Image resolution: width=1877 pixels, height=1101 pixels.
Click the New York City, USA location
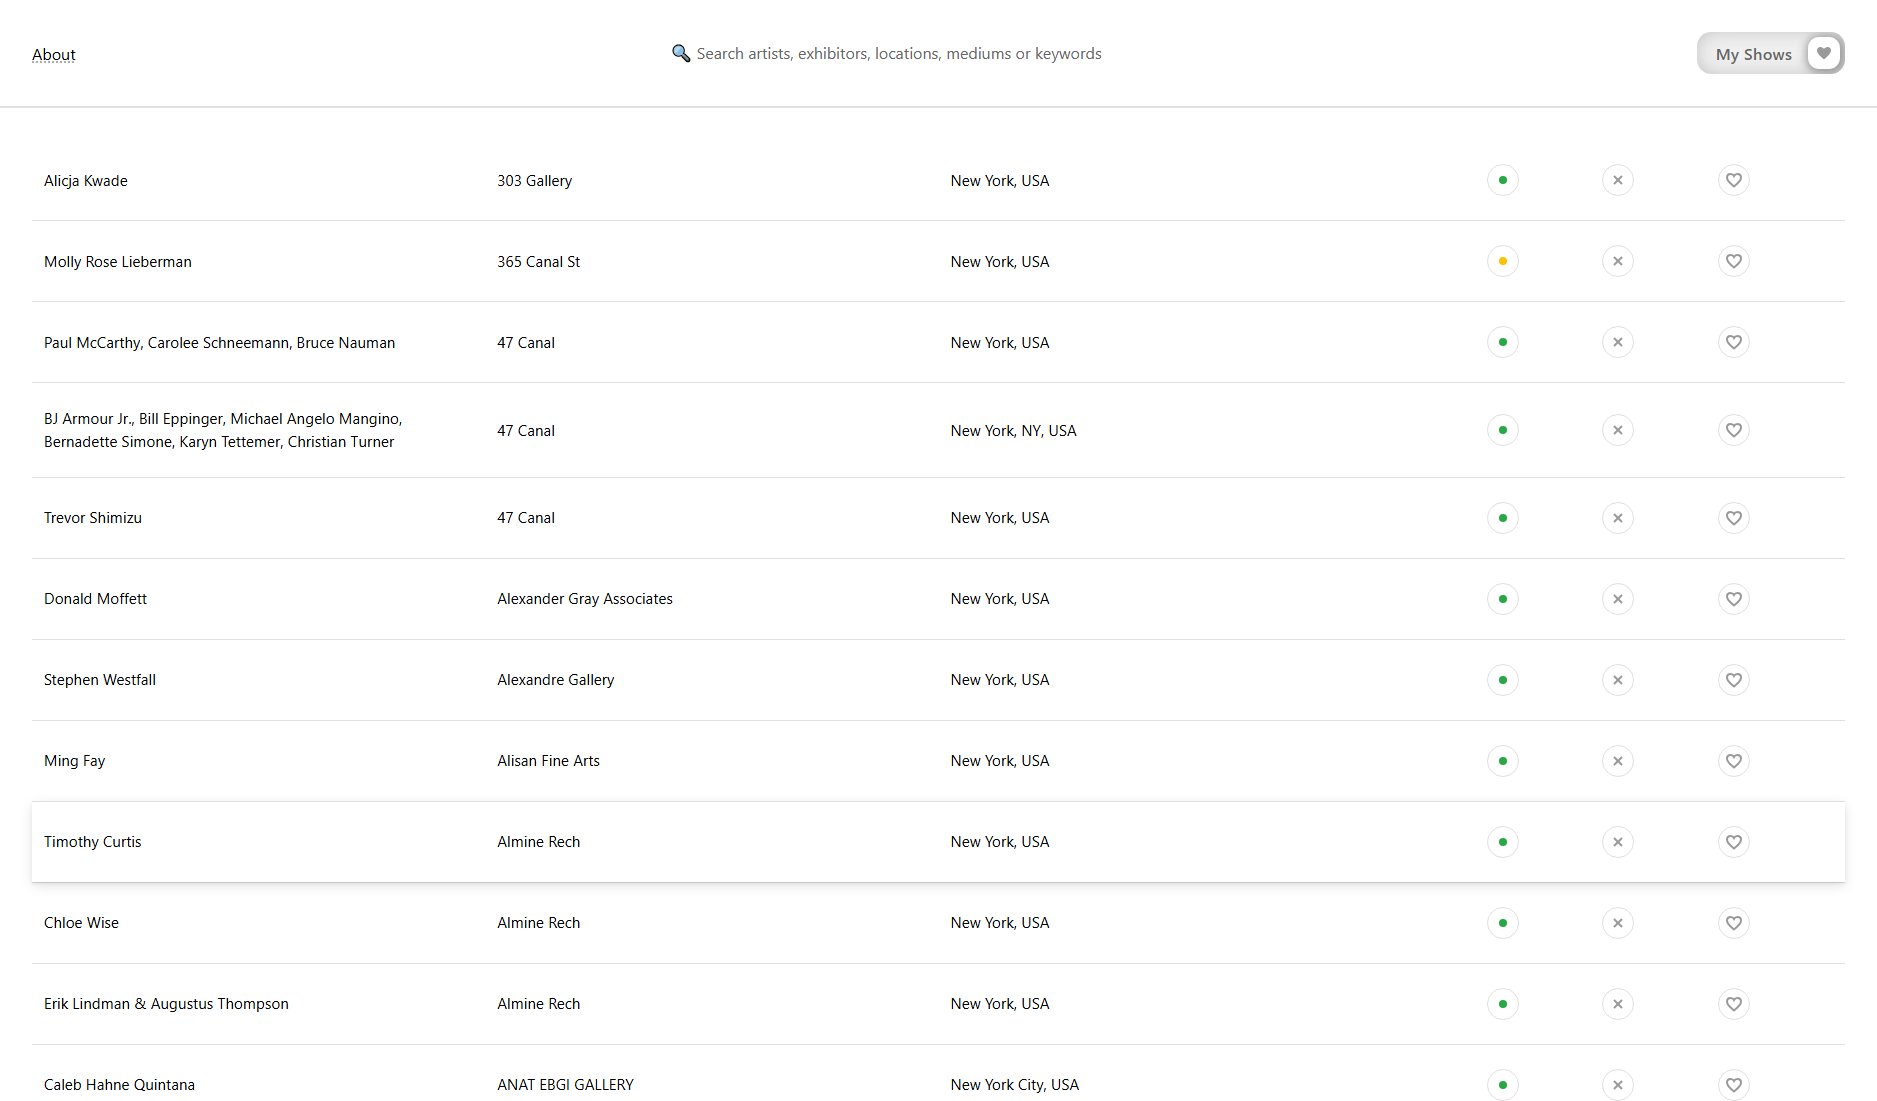pyautogui.click(x=1015, y=1085)
